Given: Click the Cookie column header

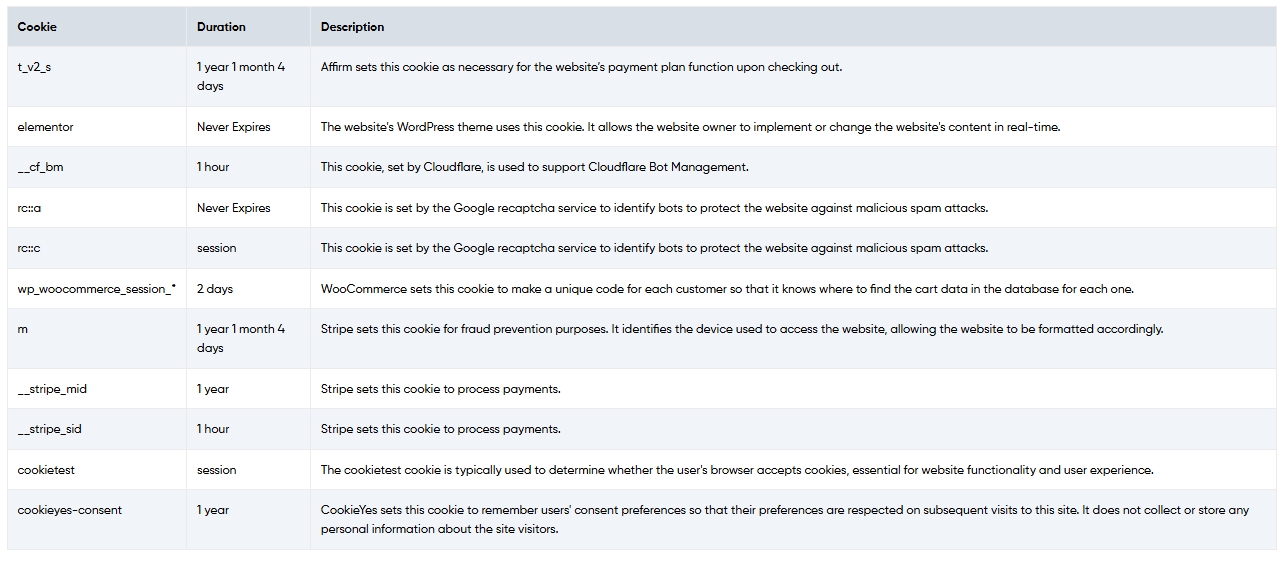Looking at the screenshot, I should 37,27.
